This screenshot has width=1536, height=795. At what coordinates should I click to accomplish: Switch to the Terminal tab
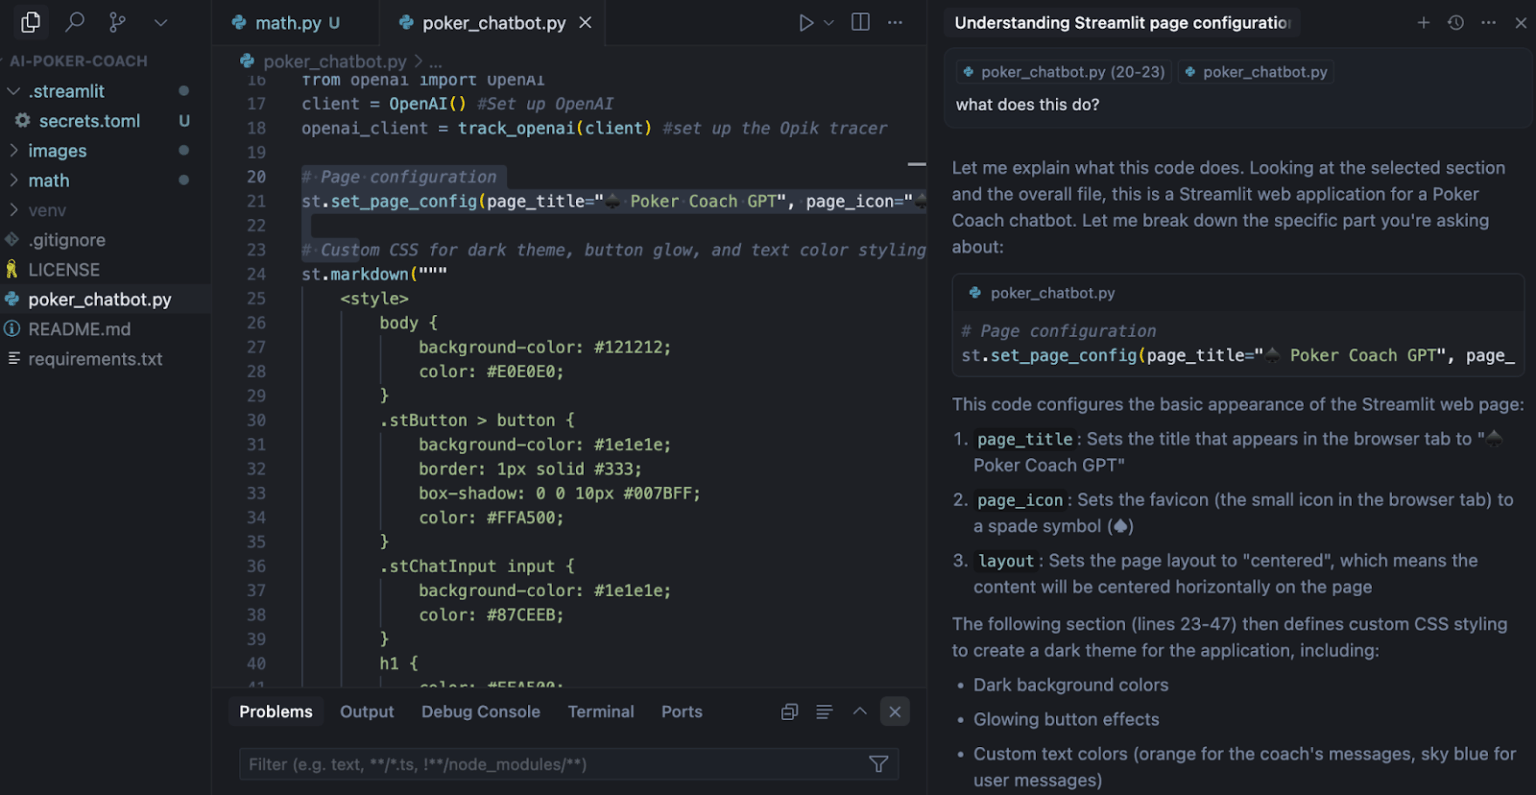pyautogui.click(x=600, y=711)
